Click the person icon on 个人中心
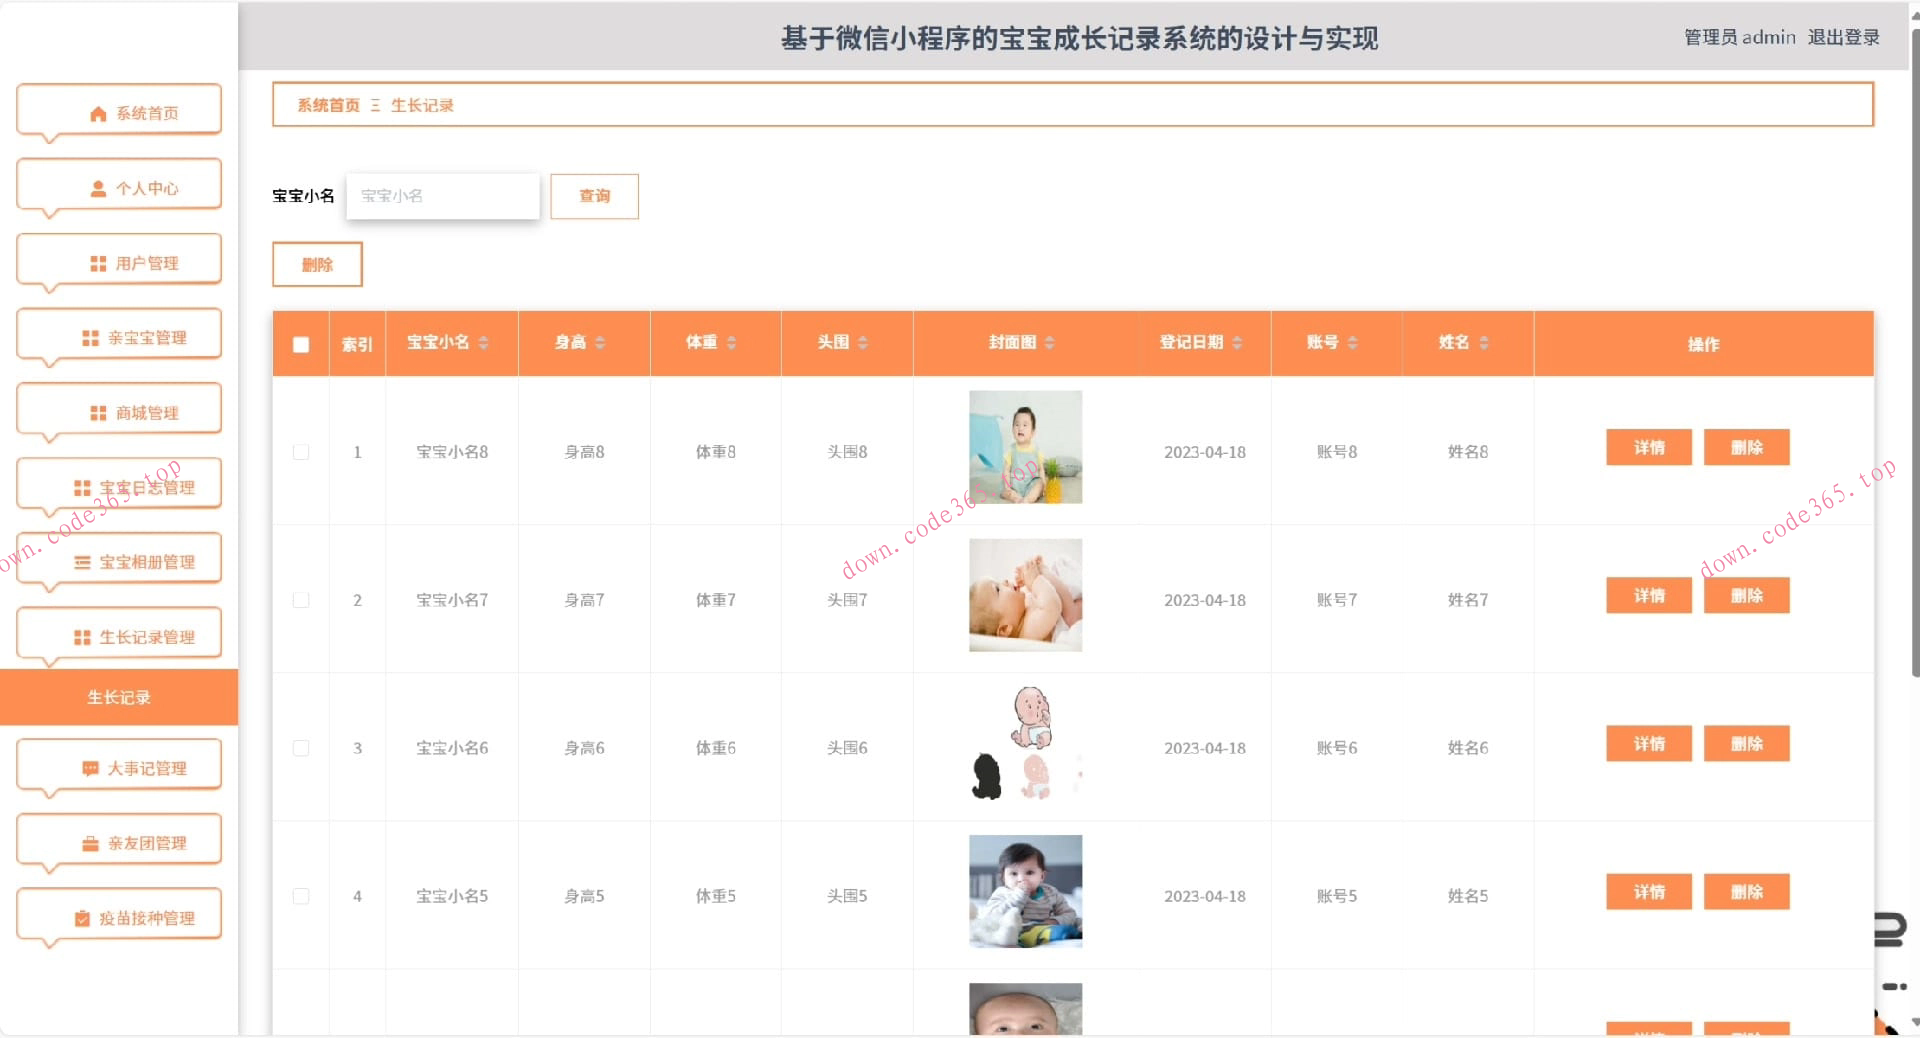1920x1038 pixels. 97,187
